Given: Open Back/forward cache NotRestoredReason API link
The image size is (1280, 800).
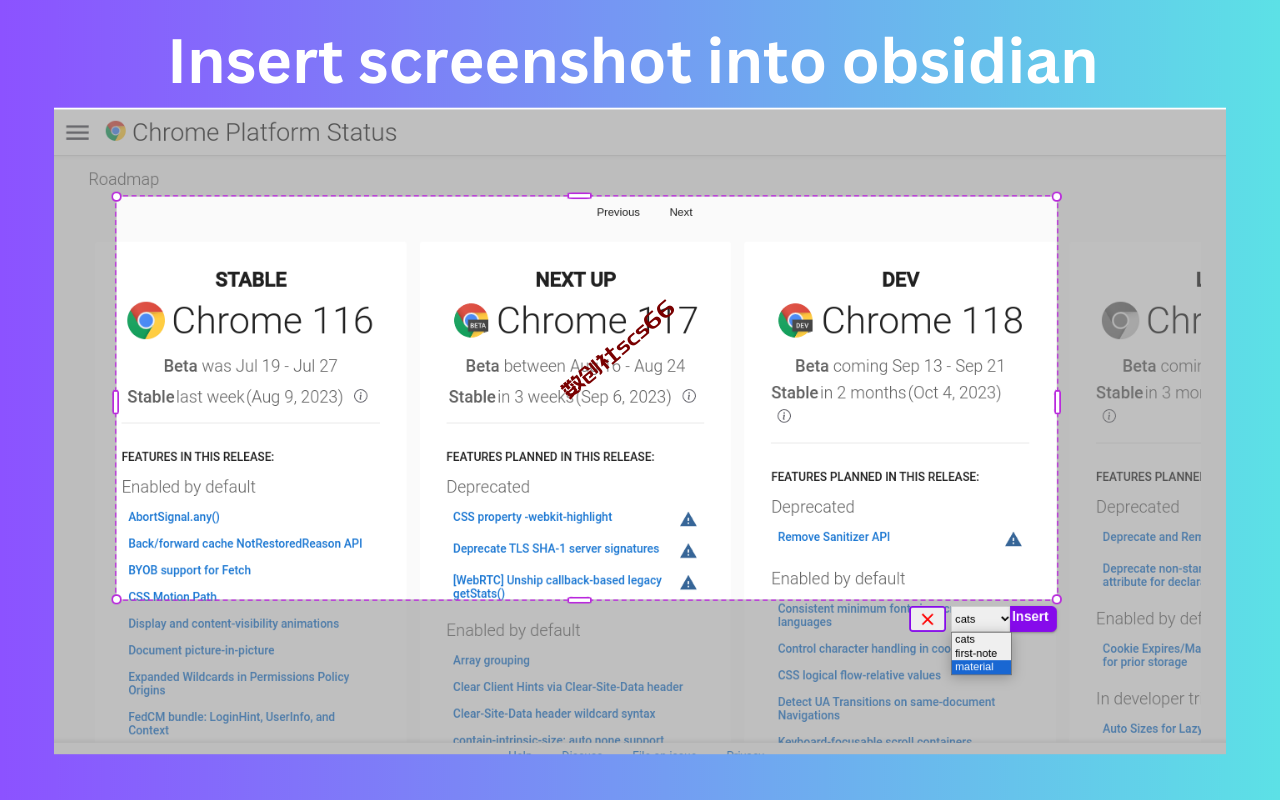Looking at the screenshot, I should coord(245,544).
